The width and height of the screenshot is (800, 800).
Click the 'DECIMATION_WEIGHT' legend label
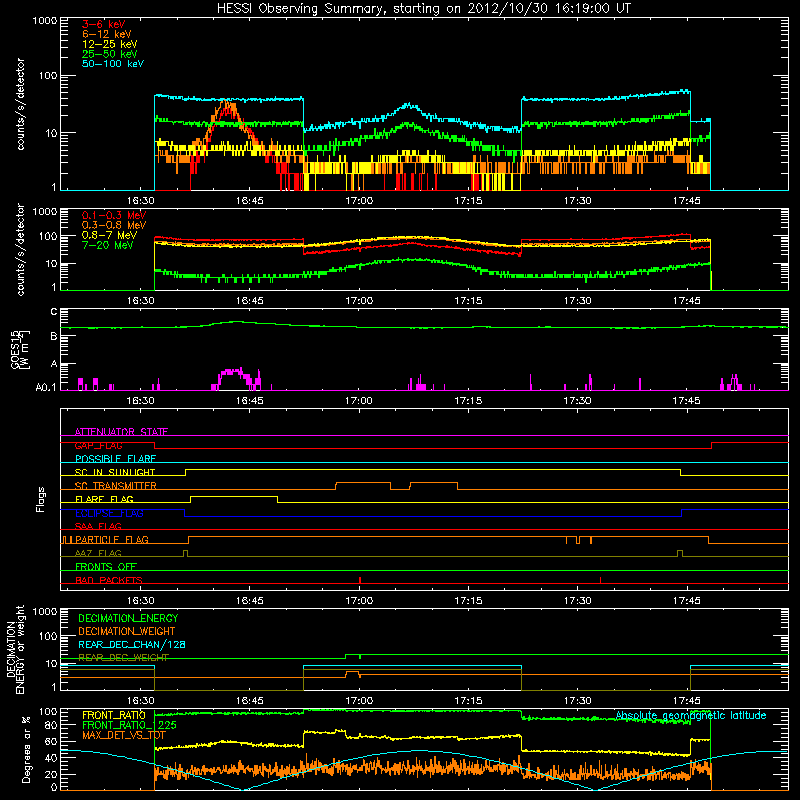tap(127, 631)
